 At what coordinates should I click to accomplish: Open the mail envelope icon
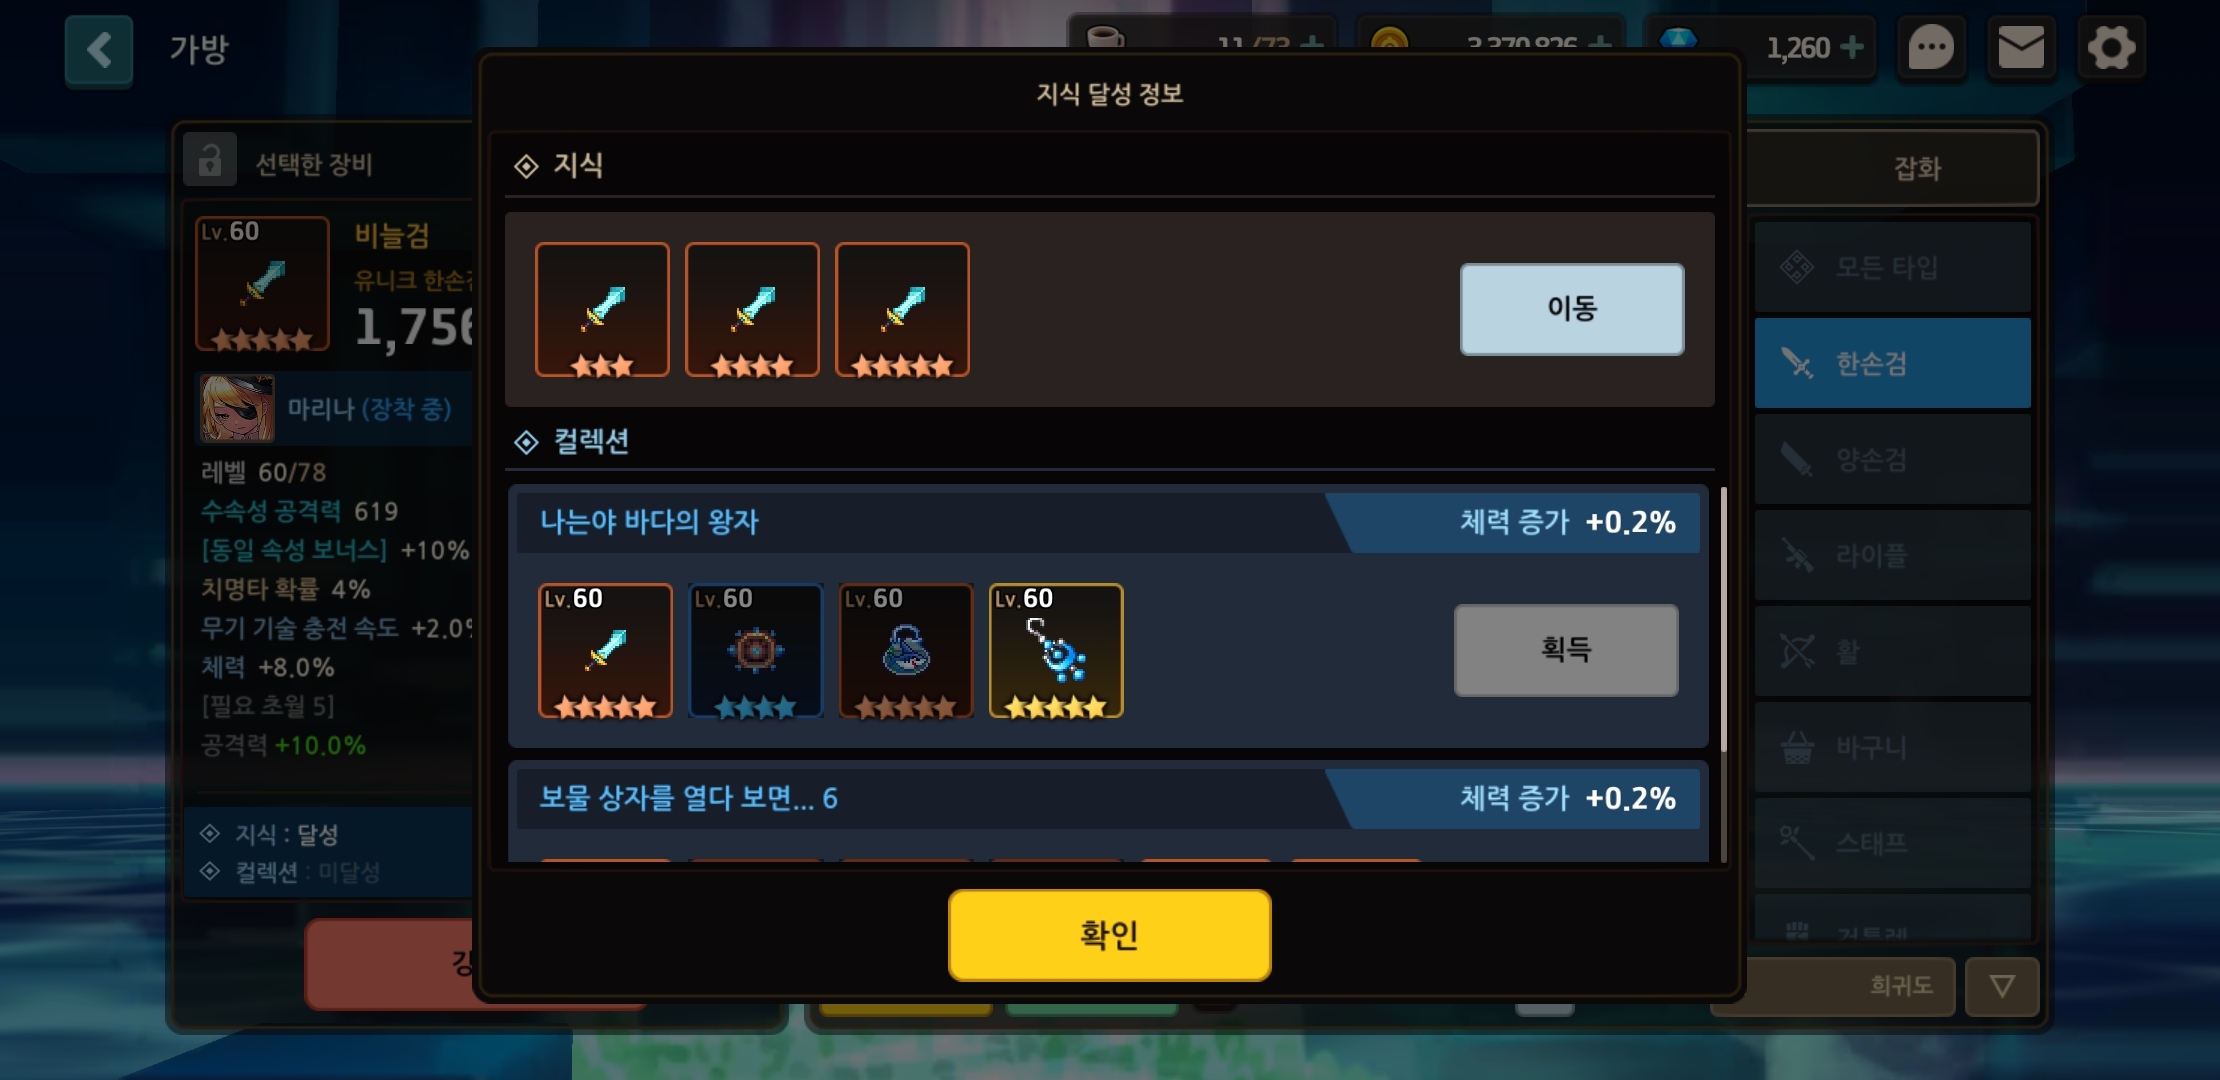tap(2021, 48)
